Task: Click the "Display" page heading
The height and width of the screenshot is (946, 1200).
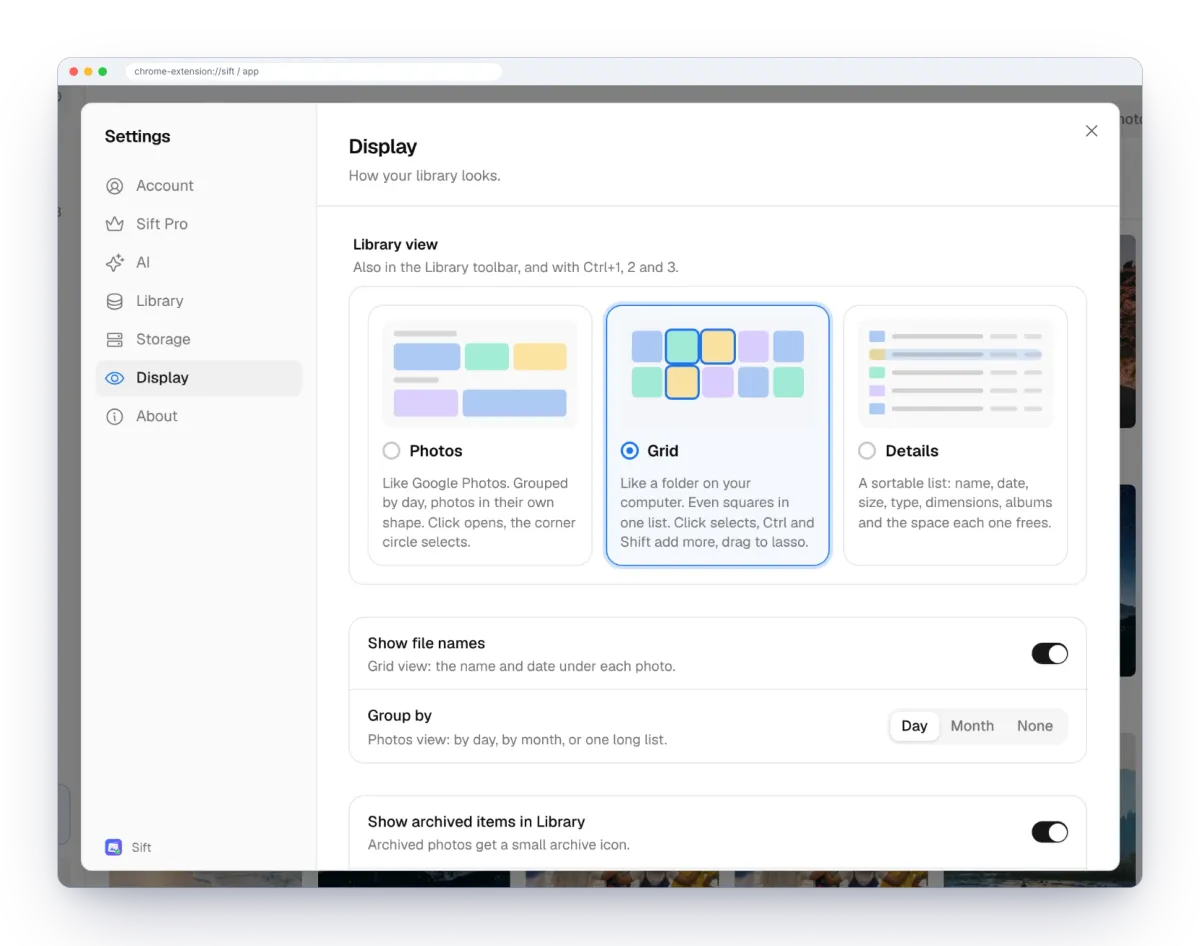Action: point(382,147)
